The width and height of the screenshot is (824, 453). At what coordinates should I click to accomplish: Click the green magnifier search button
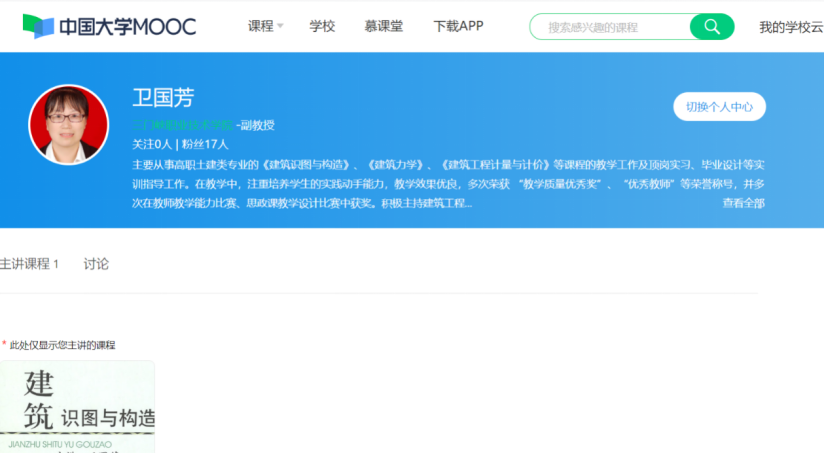(x=712, y=27)
